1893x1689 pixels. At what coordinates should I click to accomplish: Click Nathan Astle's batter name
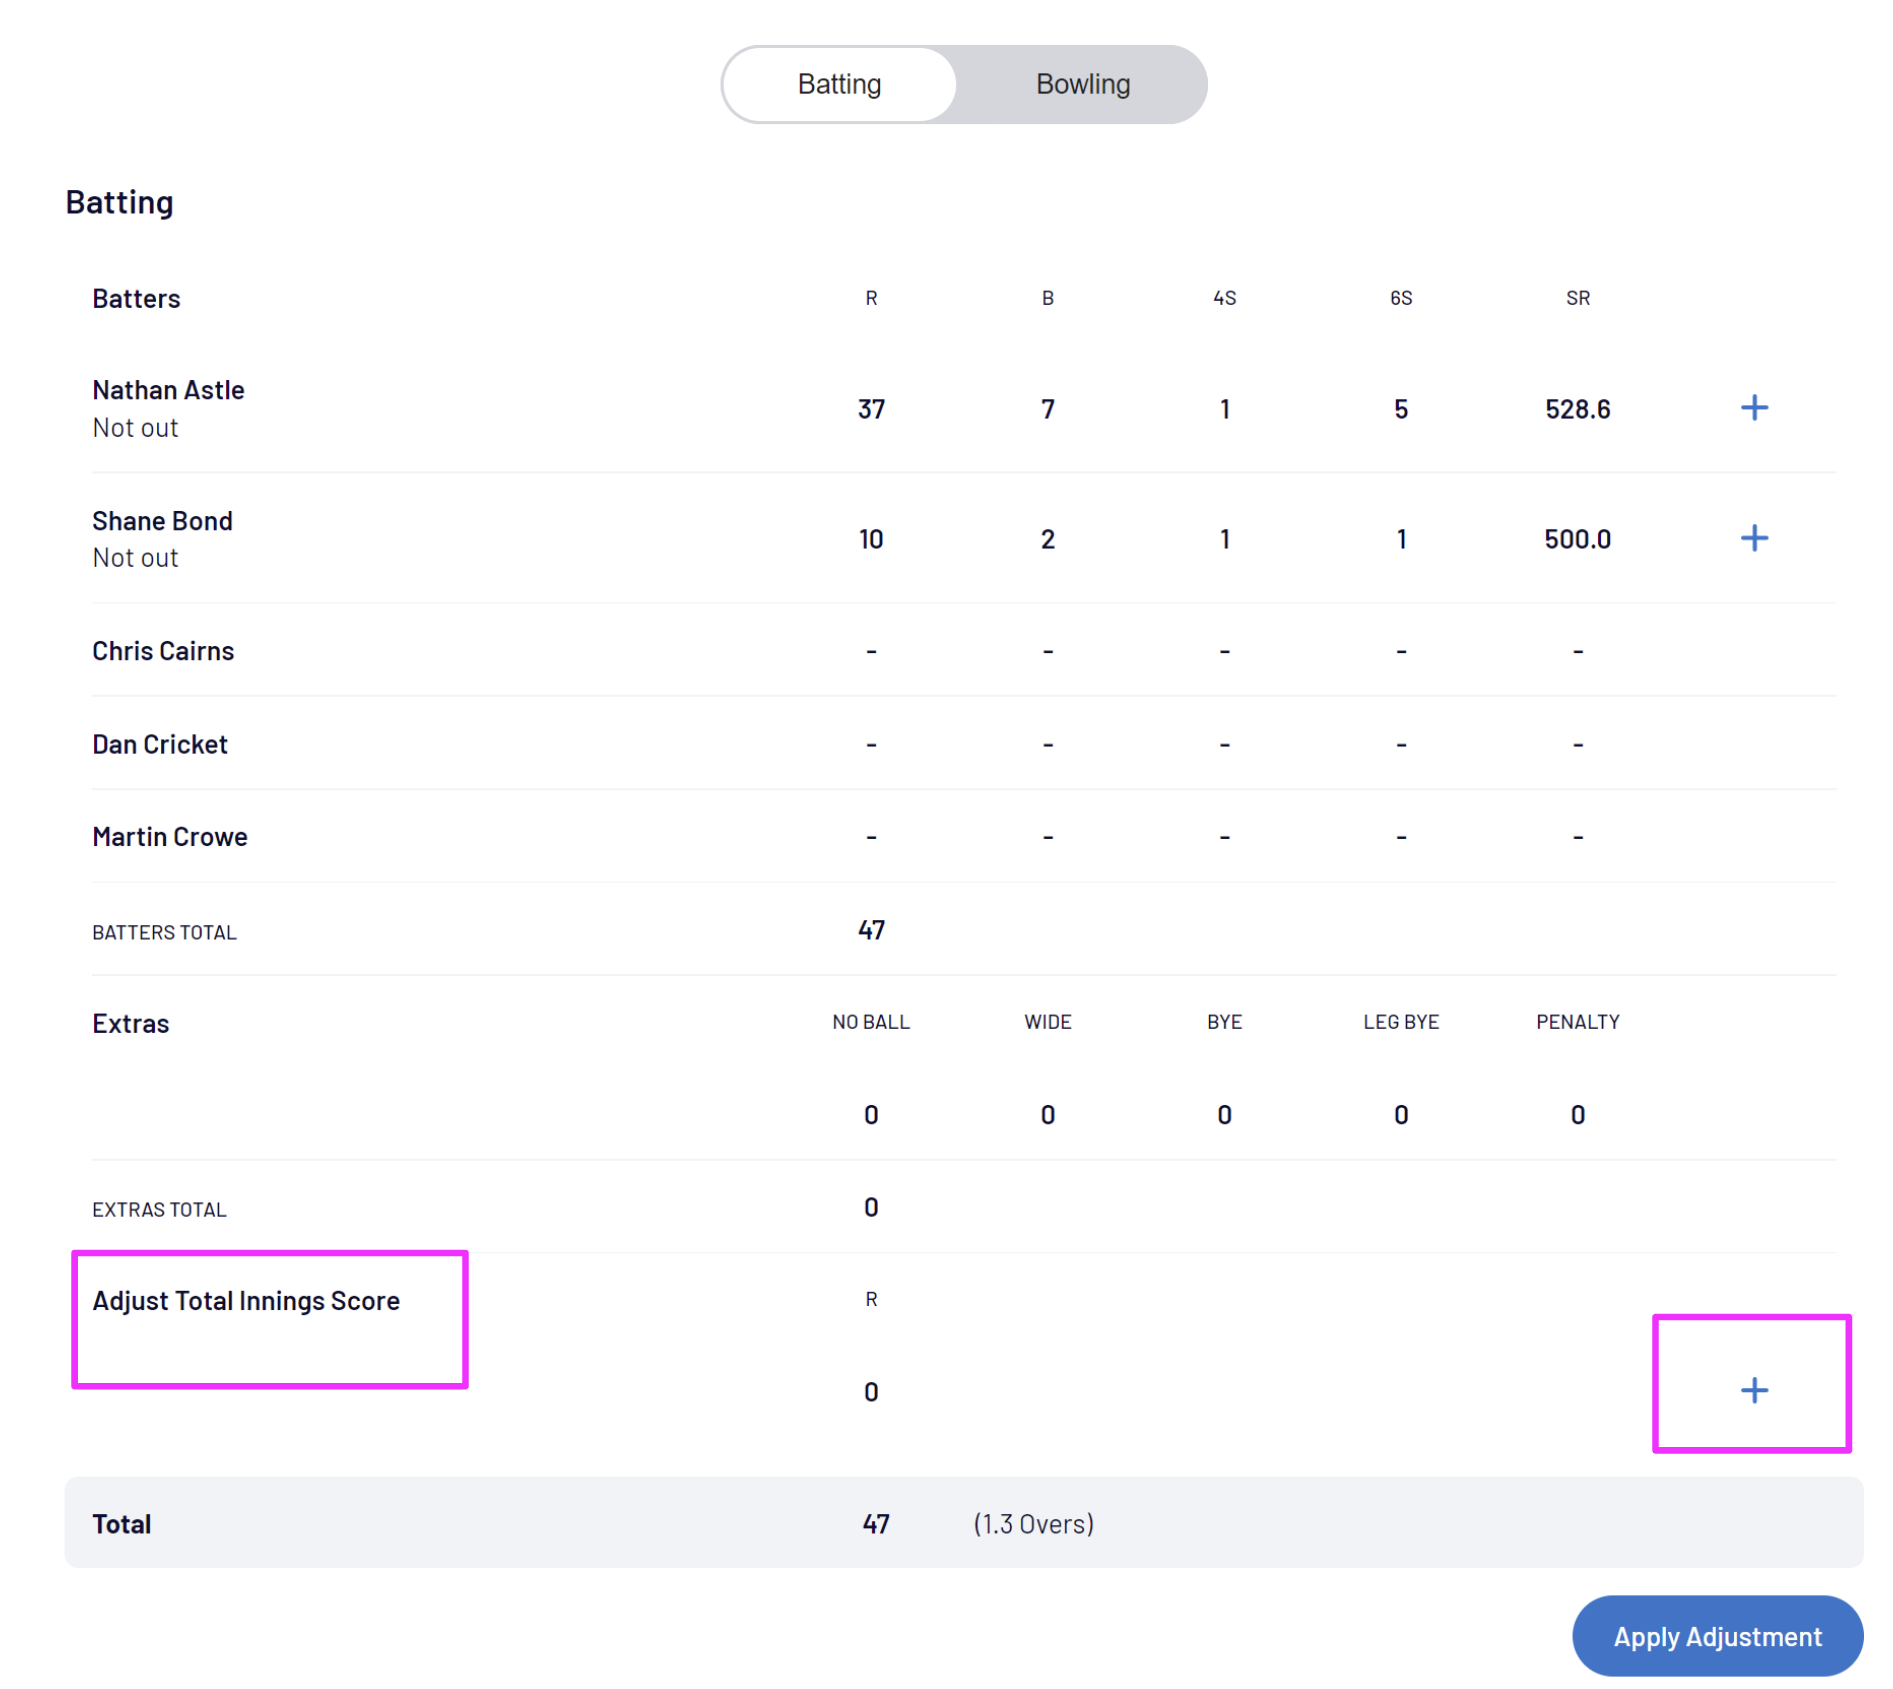point(168,390)
